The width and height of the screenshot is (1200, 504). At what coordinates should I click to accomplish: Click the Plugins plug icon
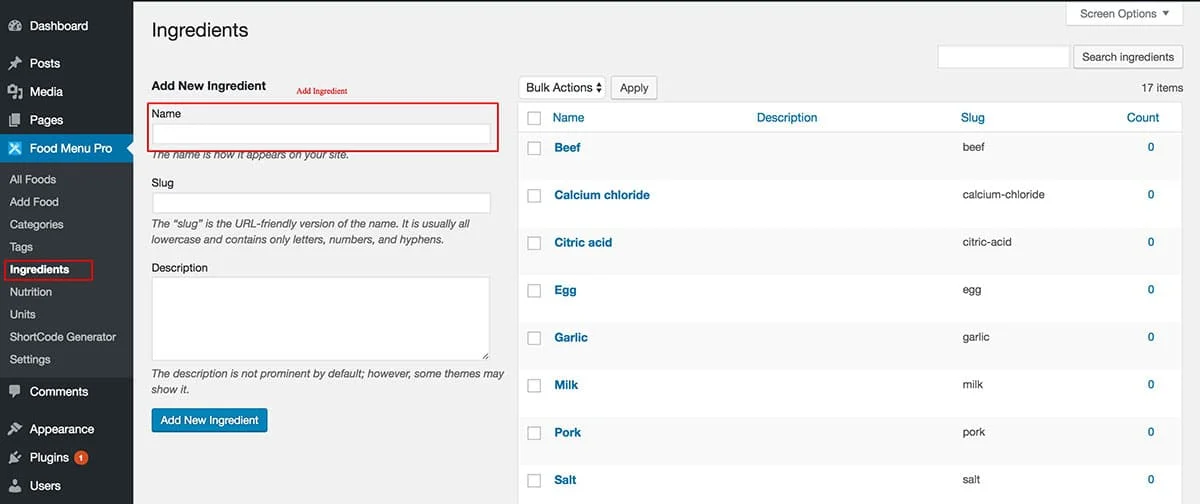click(x=15, y=458)
